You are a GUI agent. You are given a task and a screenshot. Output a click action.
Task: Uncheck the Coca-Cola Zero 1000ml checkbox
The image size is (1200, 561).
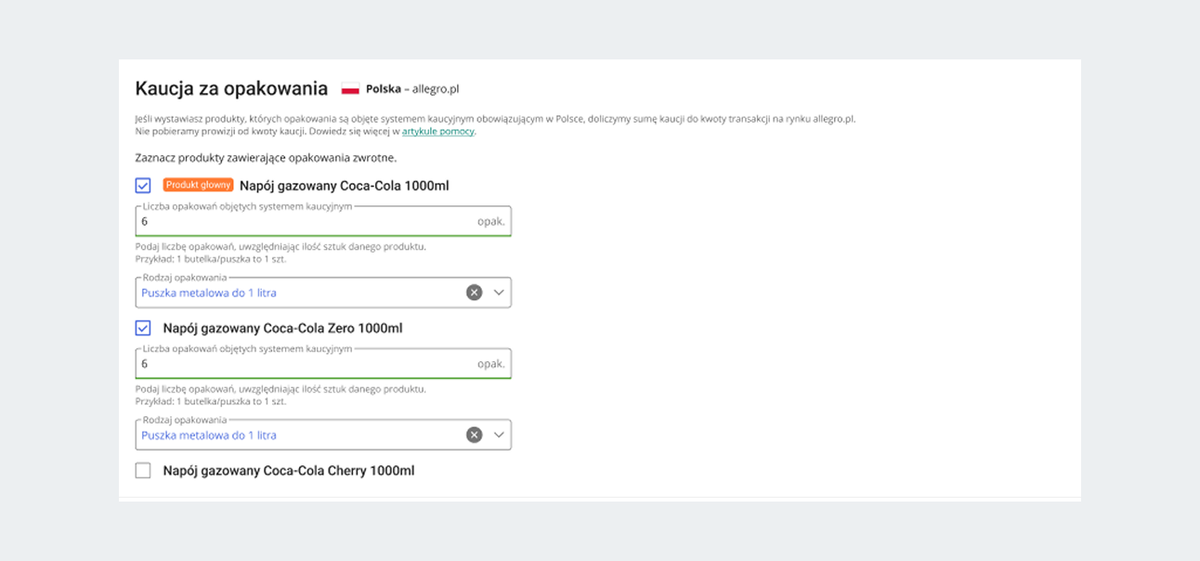tap(143, 328)
